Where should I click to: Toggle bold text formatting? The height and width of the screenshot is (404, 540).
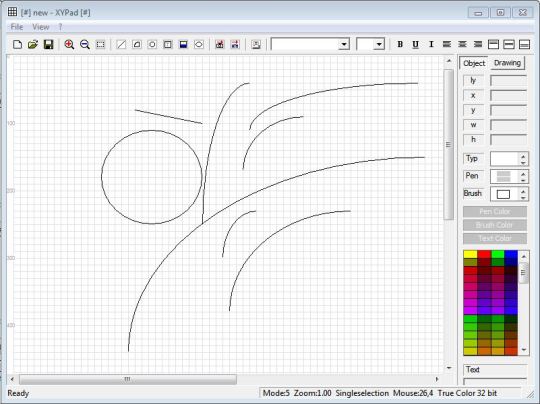point(400,44)
